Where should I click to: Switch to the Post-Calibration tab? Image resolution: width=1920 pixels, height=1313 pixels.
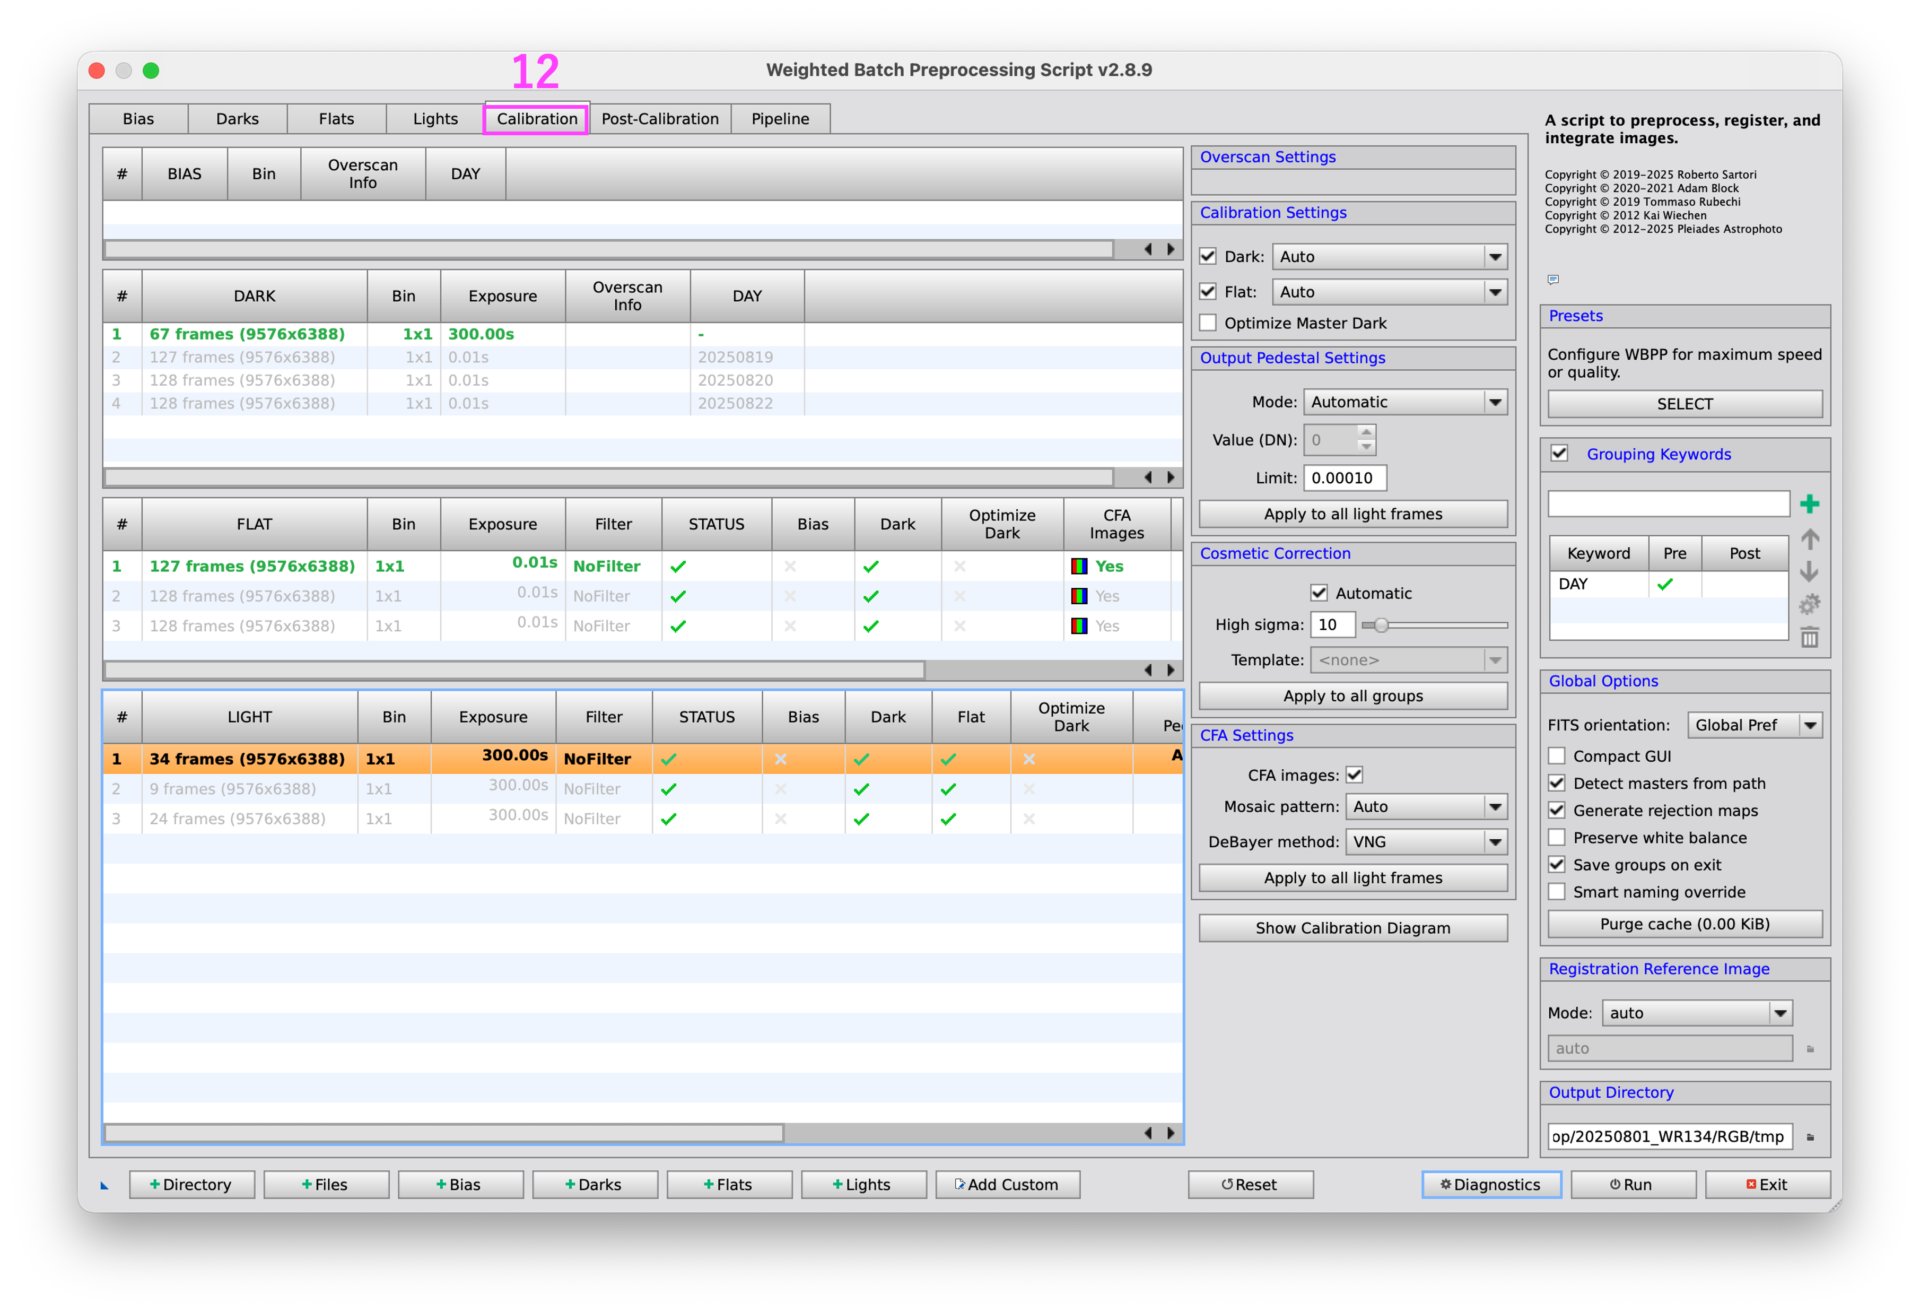click(x=660, y=119)
